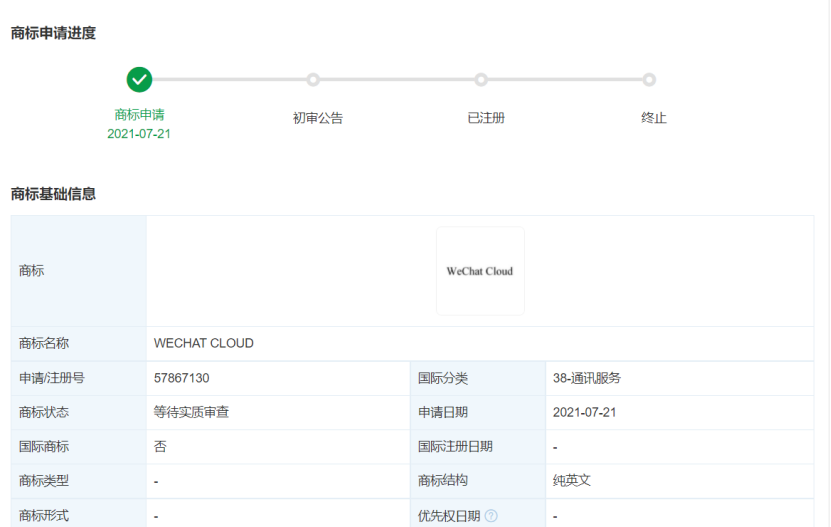Image resolution: width=831 pixels, height=527 pixels.
Task: Click the 商标基础信息 heading
Action: [x=54, y=194]
